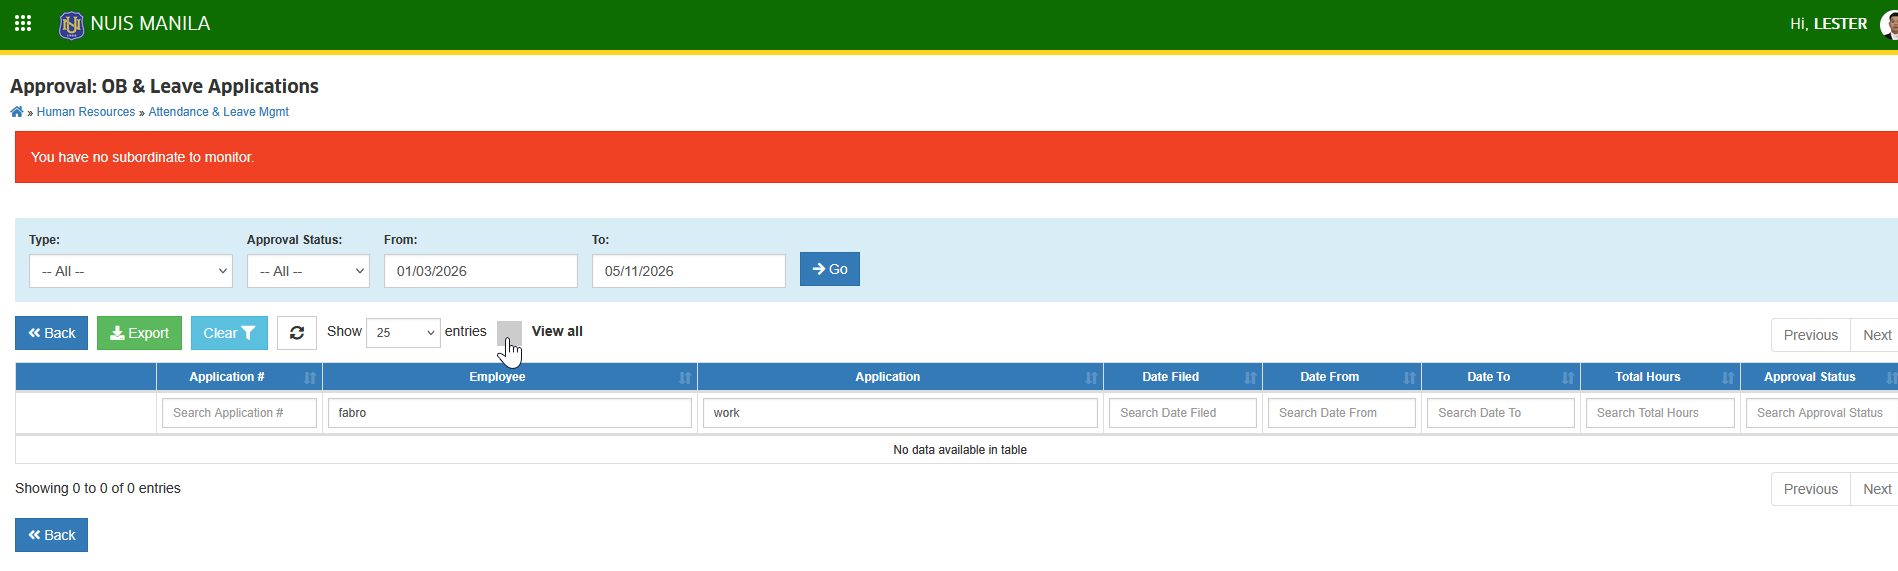The height and width of the screenshot is (571, 1898).
Task: Go to Next page in top pagination
Action: pos(1876,335)
